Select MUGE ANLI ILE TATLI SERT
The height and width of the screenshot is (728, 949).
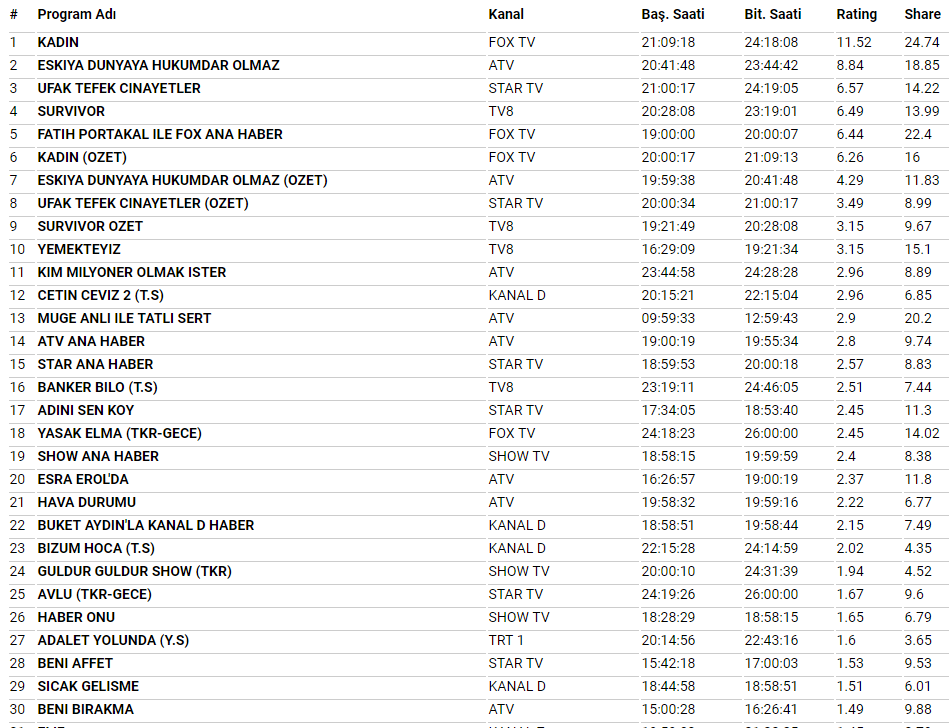(124, 318)
